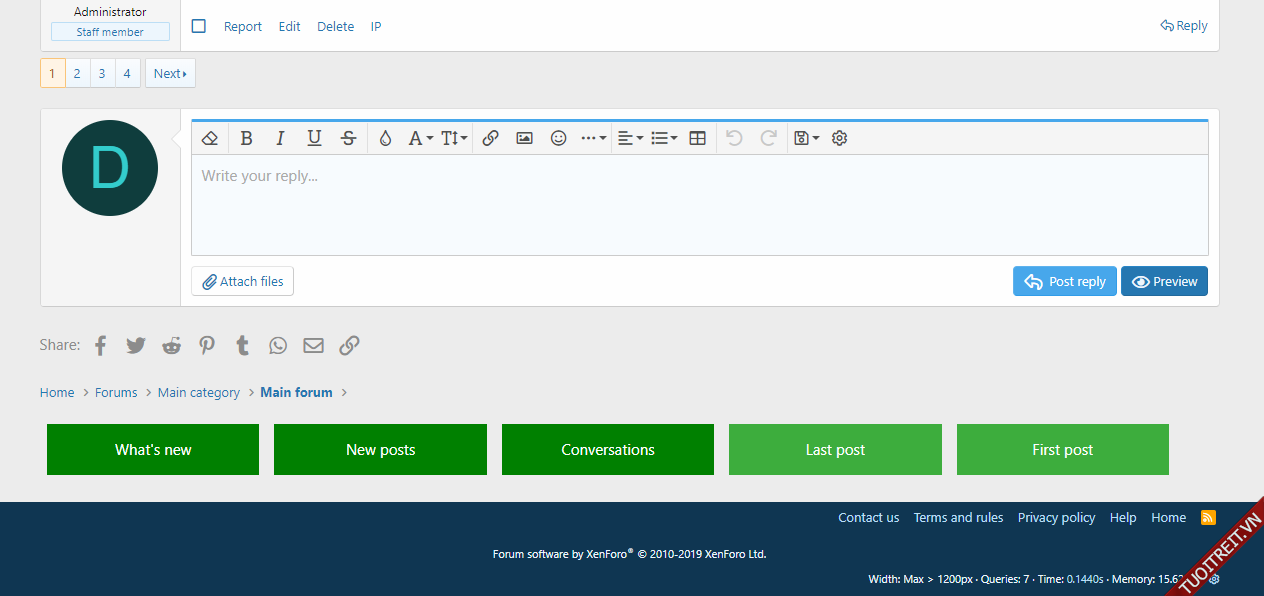The width and height of the screenshot is (1264, 596).
Task: Open text color picker droplet icon
Action: point(385,138)
